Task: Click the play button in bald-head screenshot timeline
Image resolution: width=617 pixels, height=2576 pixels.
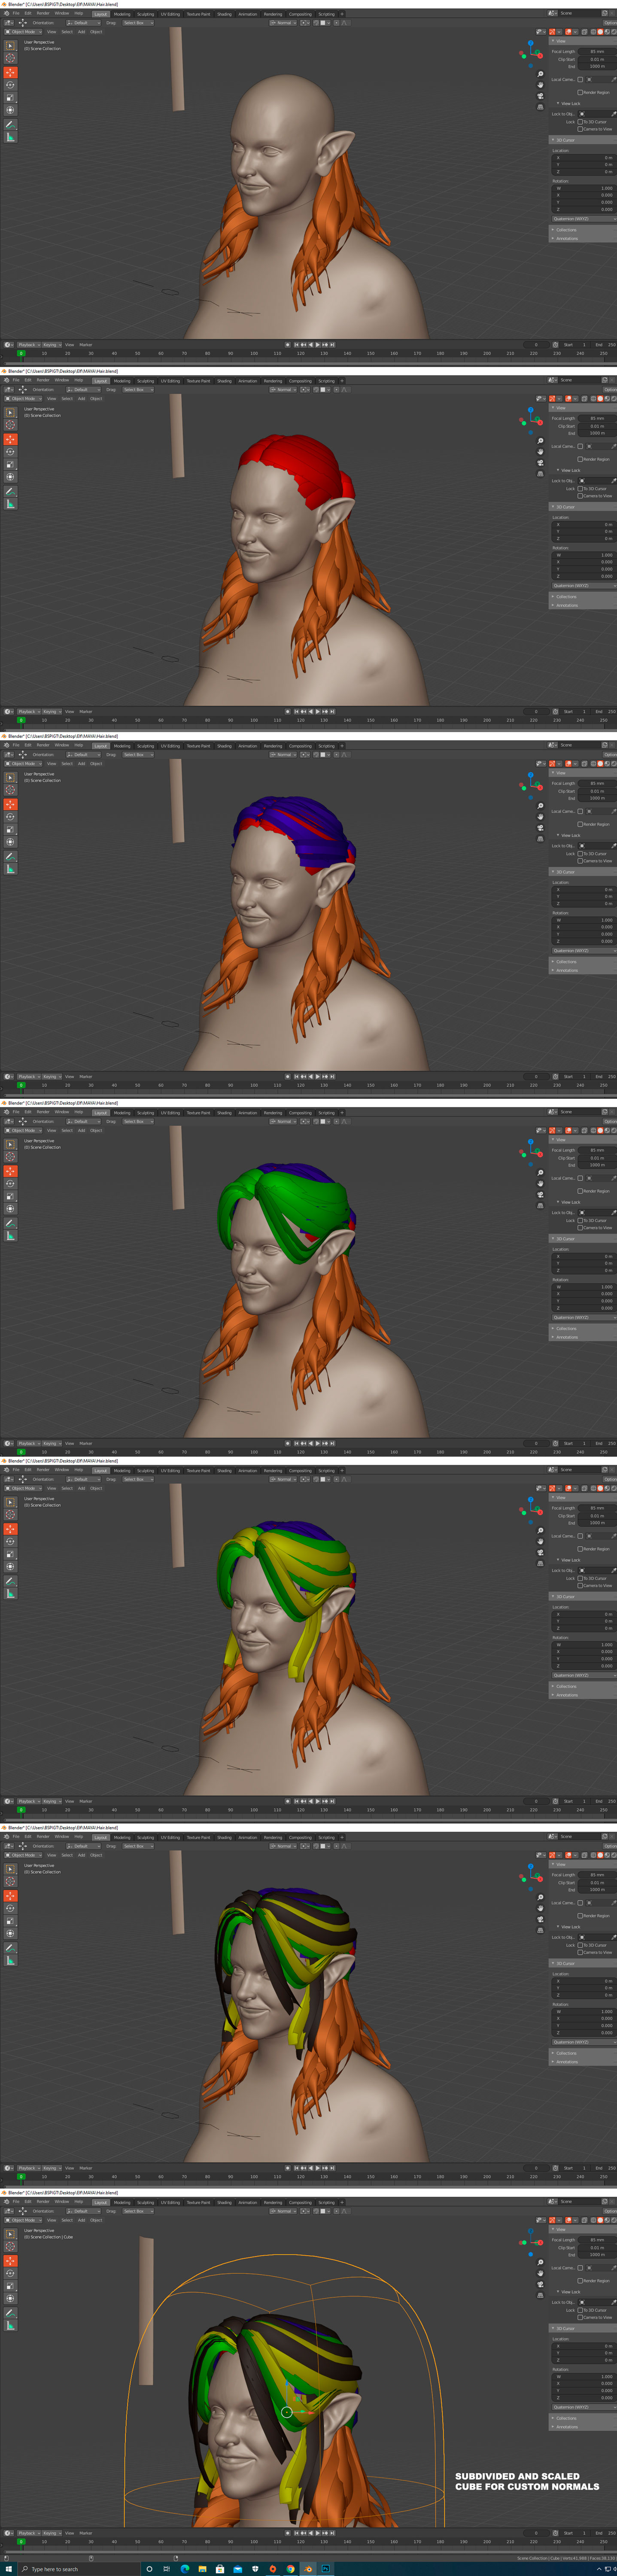Action: (x=318, y=345)
